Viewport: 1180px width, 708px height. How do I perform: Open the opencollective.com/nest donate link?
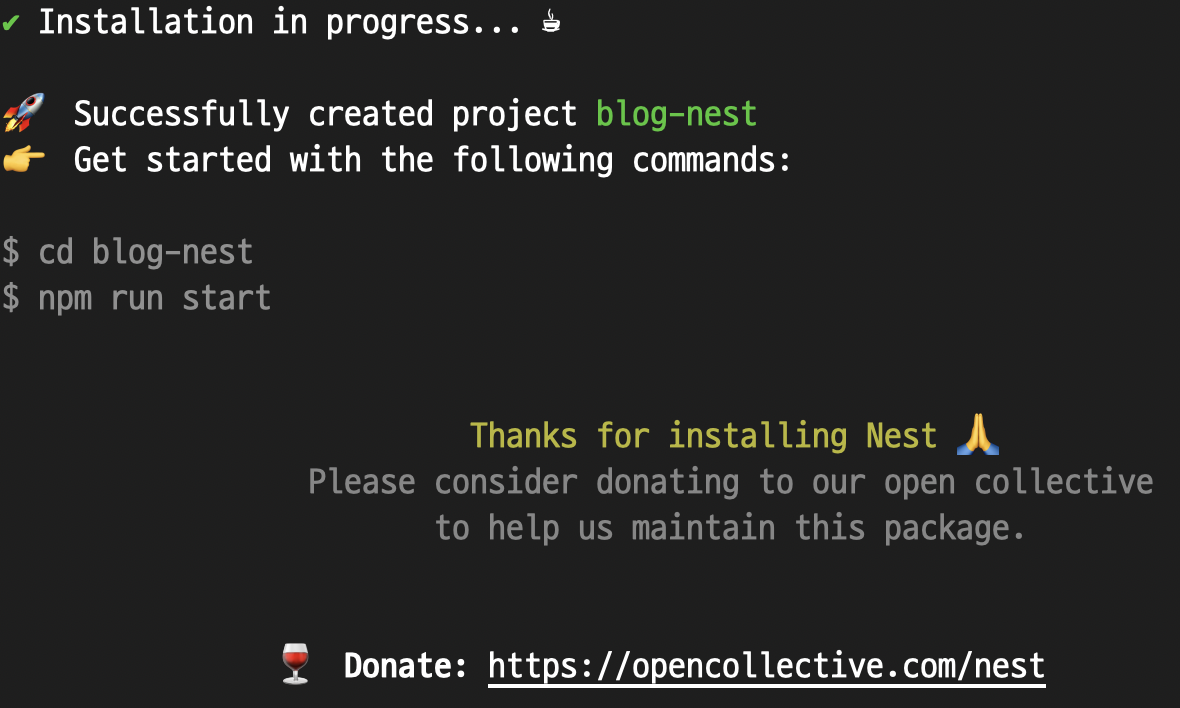coord(766,667)
